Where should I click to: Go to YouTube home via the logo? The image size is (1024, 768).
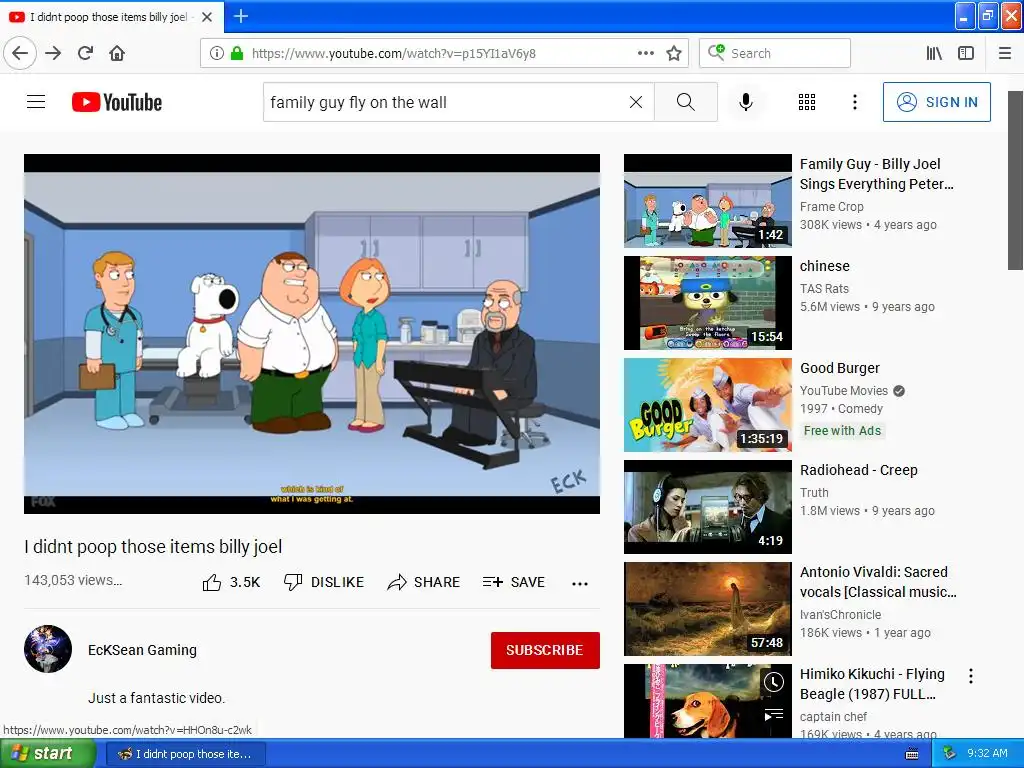pyautogui.click(x=117, y=102)
